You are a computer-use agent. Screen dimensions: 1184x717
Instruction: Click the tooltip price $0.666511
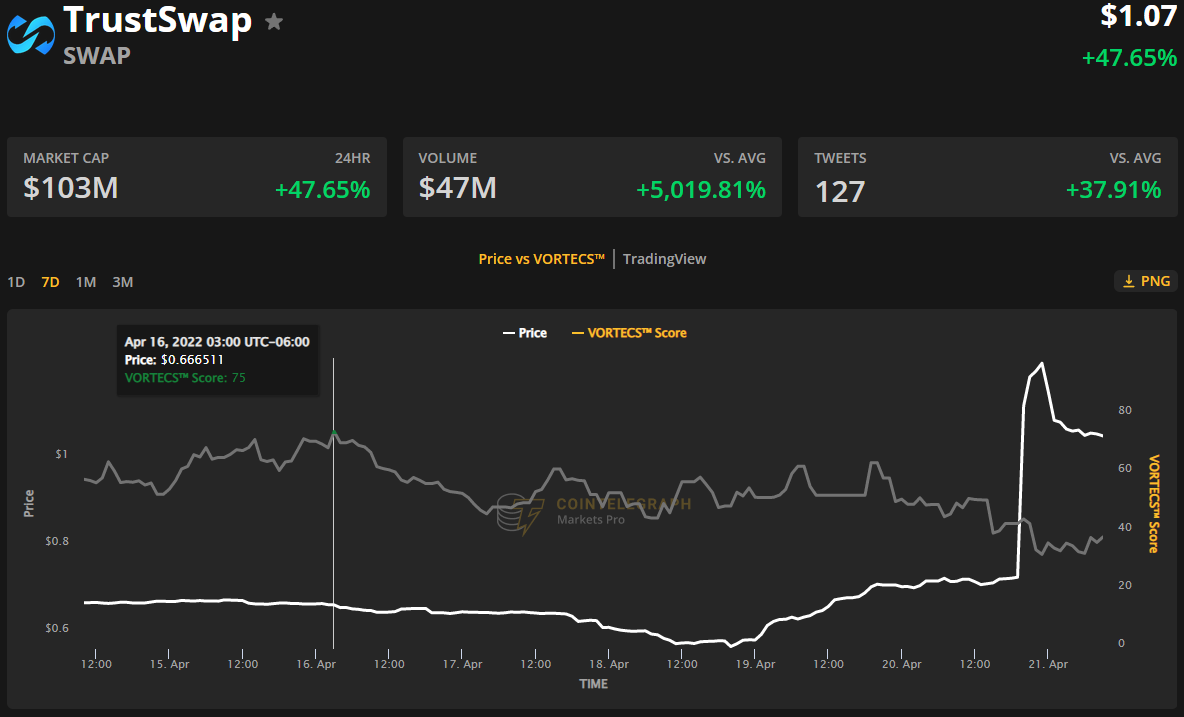coord(192,360)
